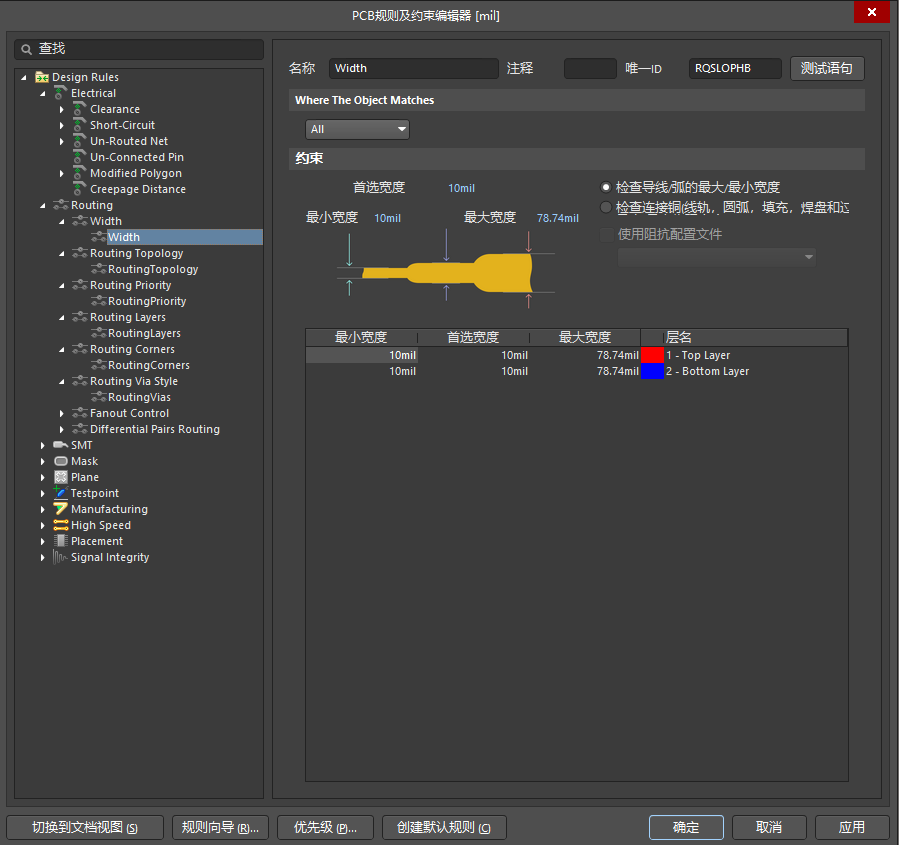Select check connected copper width option
This screenshot has width=899, height=845.
[605, 207]
